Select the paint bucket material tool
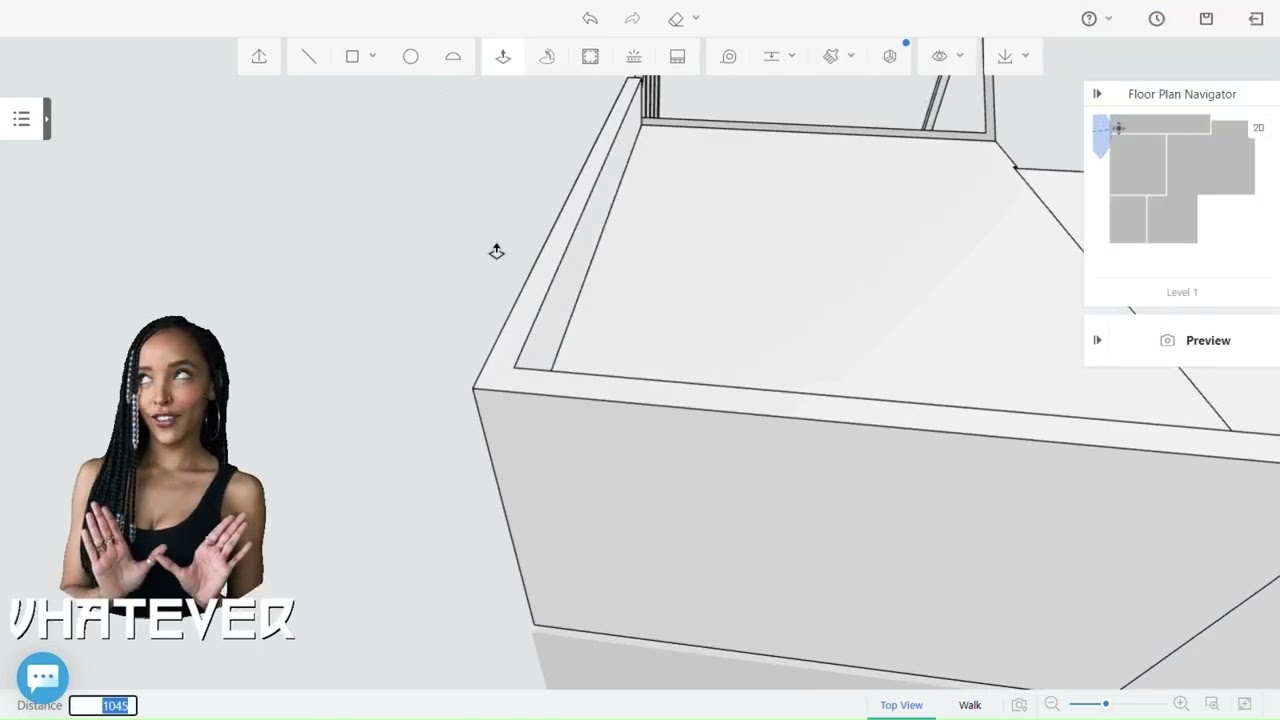 coord(831,57)
